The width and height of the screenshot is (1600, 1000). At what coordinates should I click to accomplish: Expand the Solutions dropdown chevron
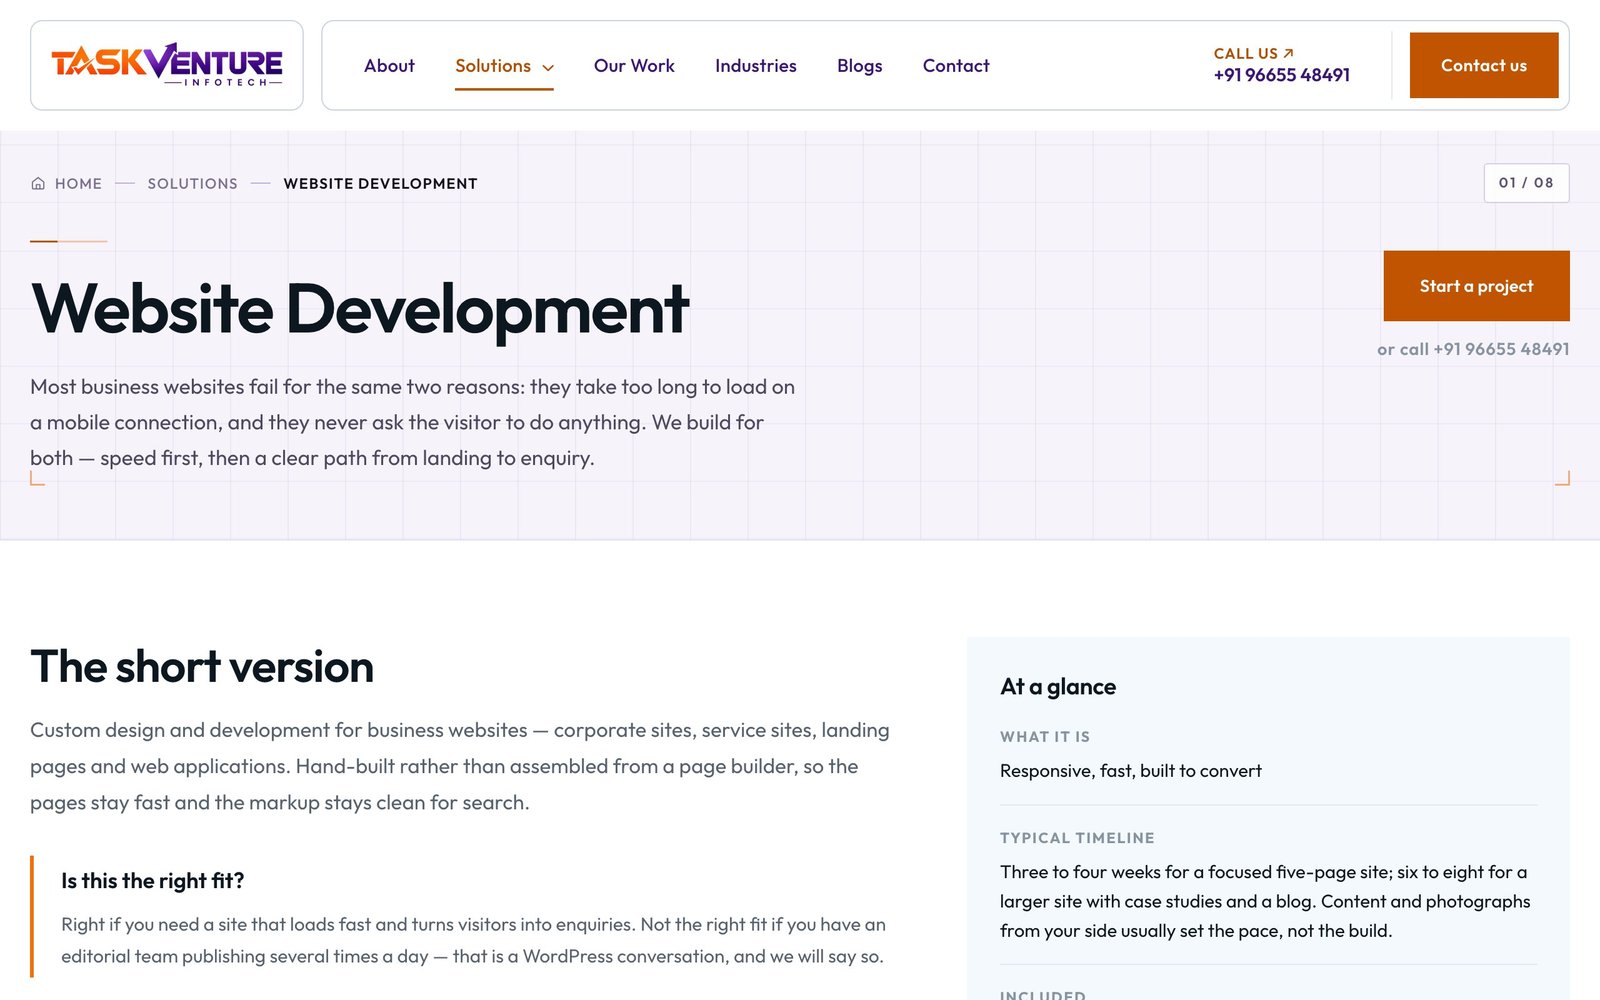pos(548,67)
